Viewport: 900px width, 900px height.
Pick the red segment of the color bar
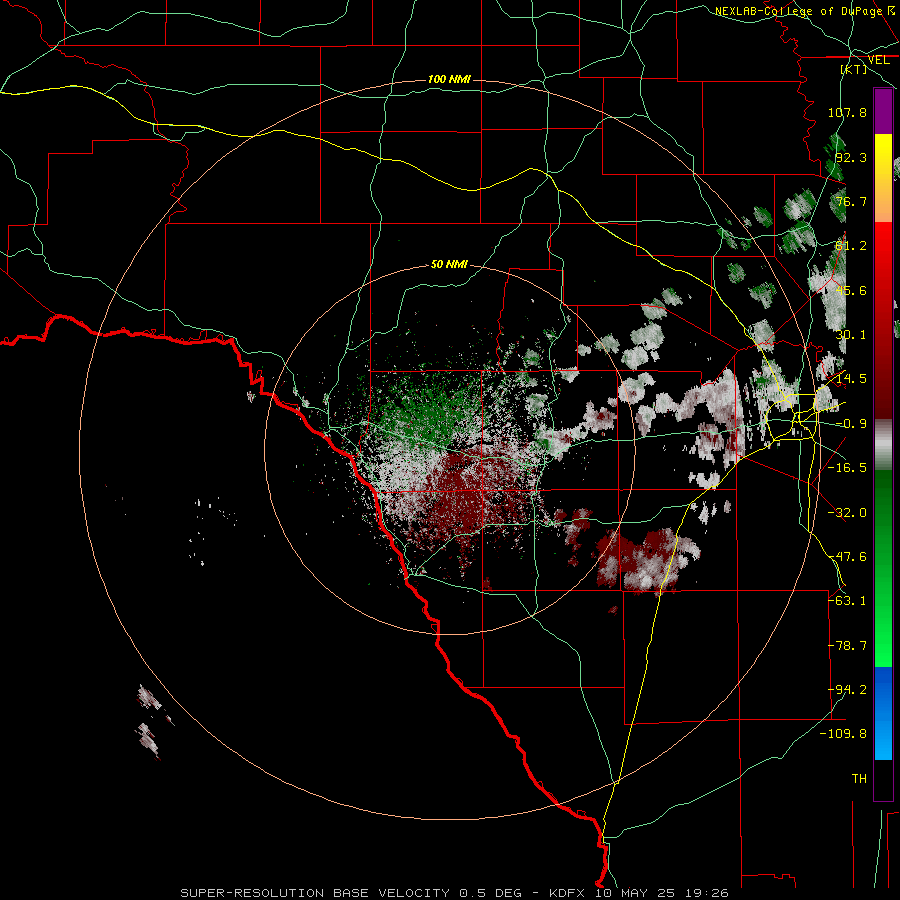(883, 320)
